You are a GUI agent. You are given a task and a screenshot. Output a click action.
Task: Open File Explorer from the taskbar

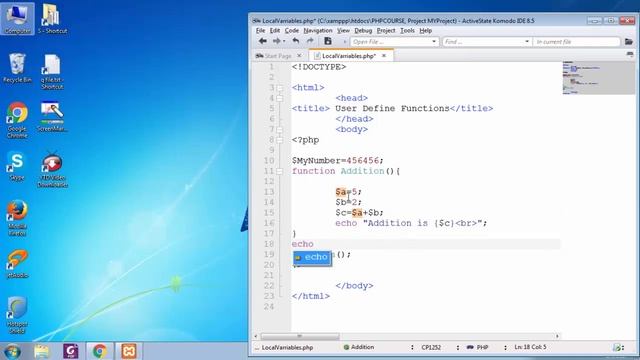pyautogui.click(x=41, y=351)
